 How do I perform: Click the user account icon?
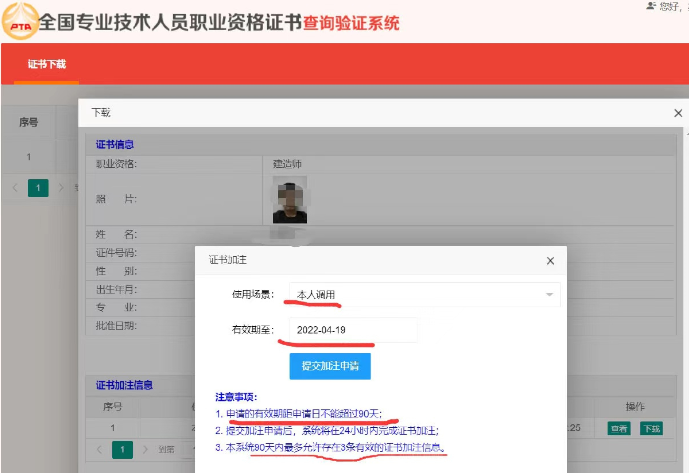pos(651,6)
